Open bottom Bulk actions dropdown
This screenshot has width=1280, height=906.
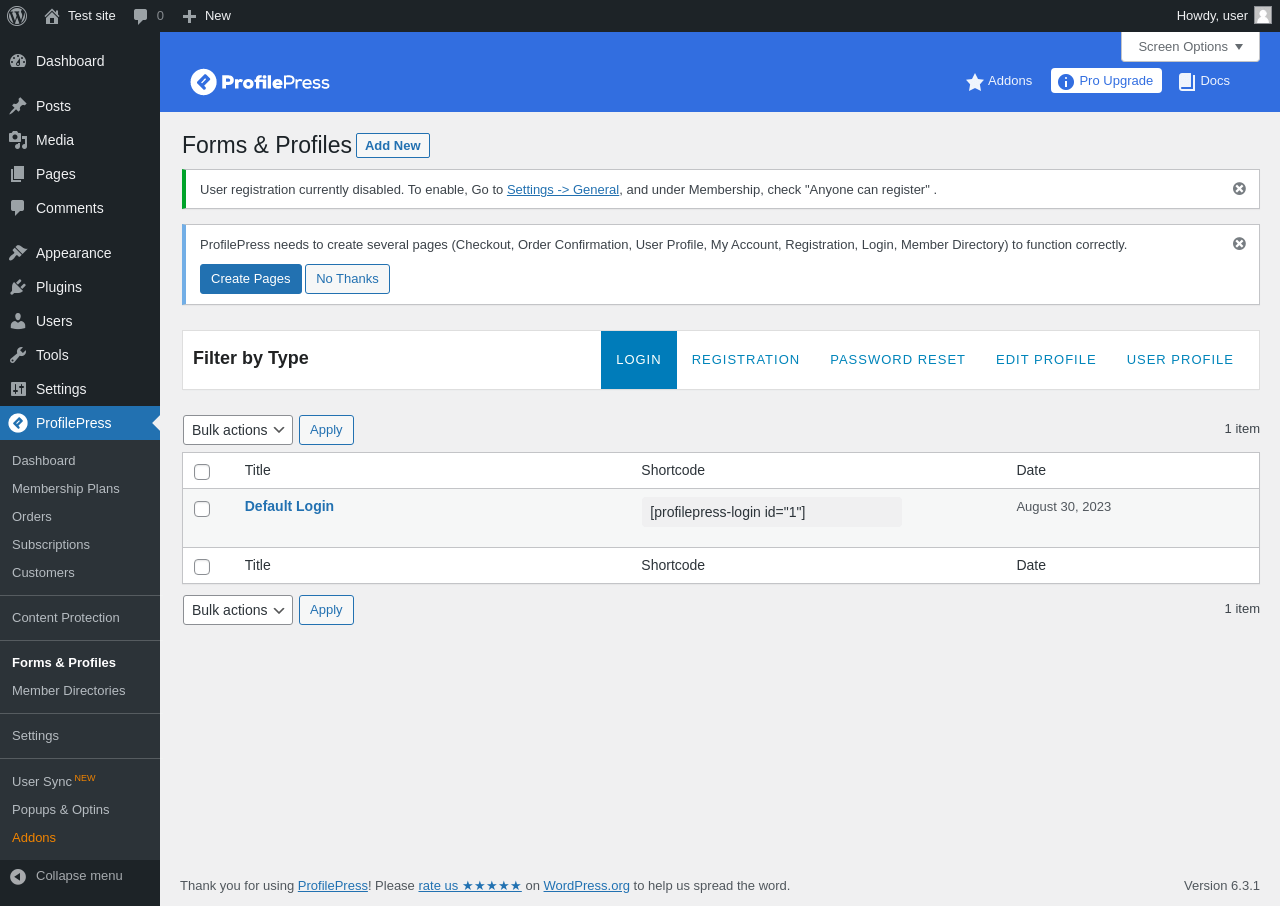[238, 610]
